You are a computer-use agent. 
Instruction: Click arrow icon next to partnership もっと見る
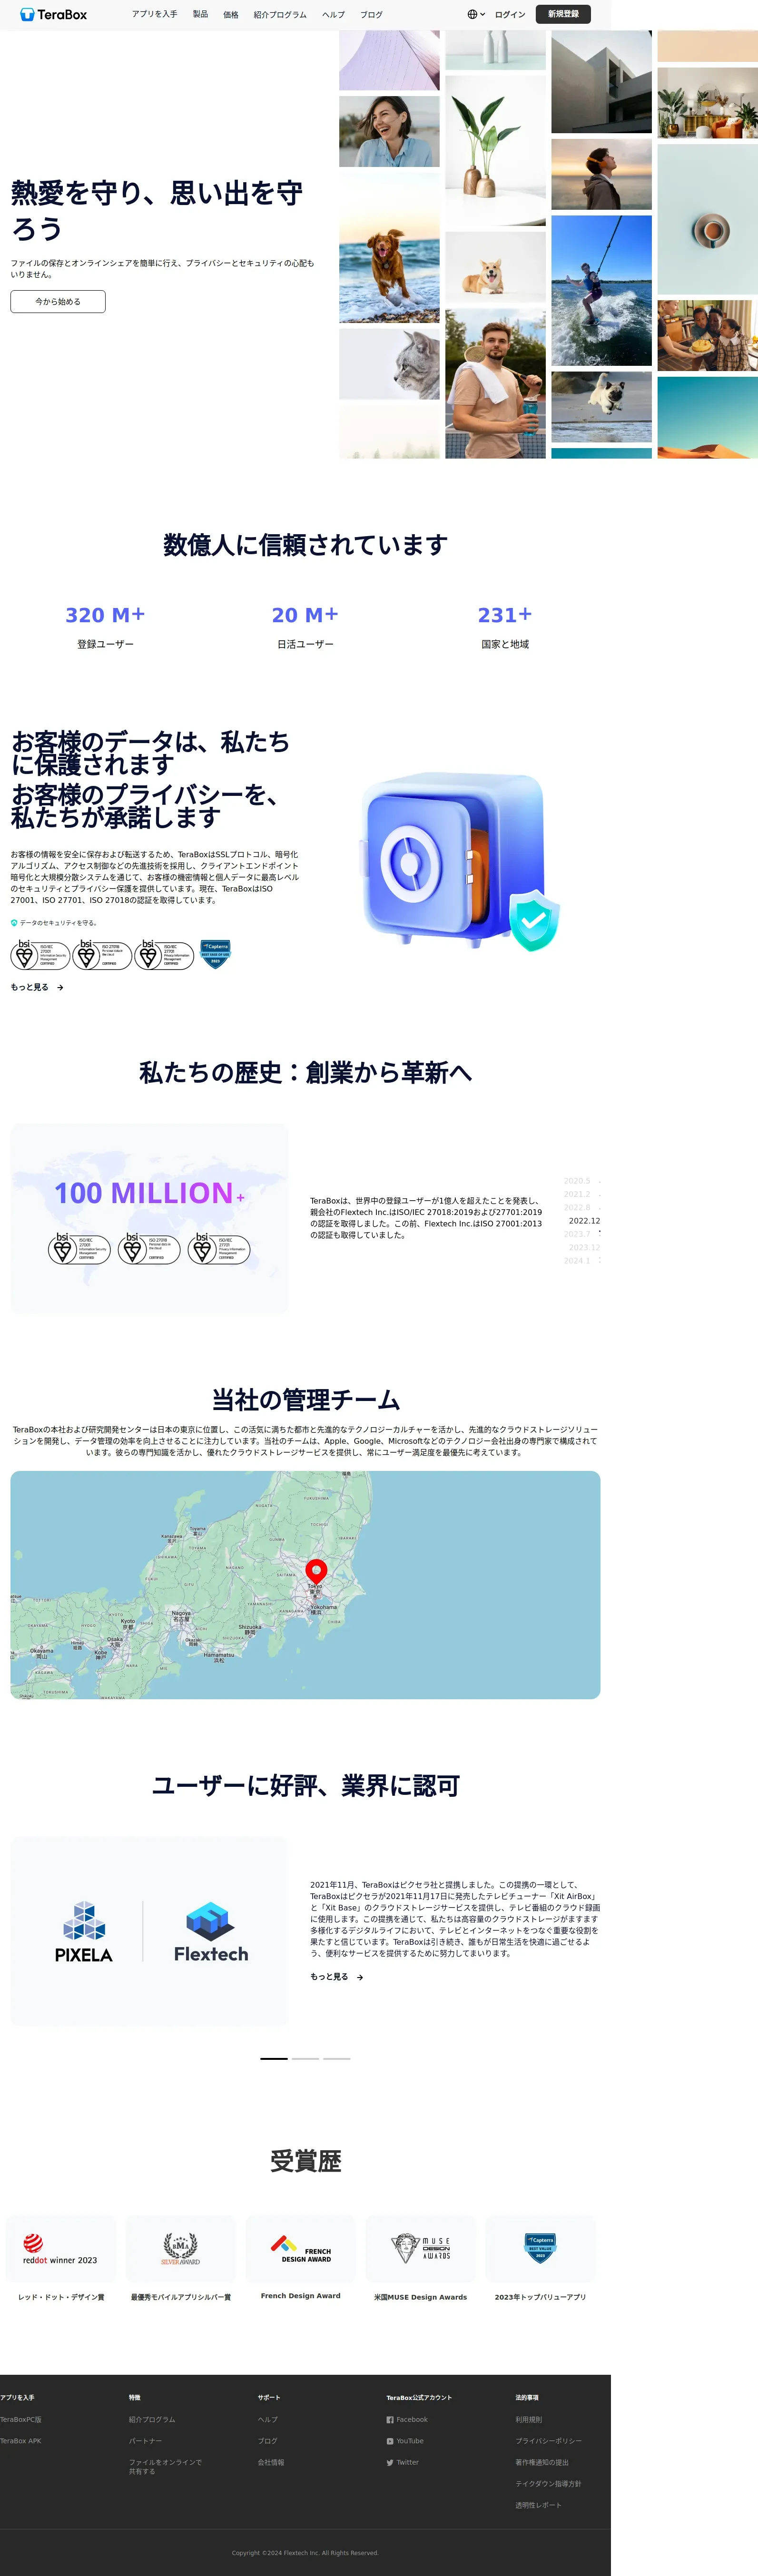coord(360,1977)
